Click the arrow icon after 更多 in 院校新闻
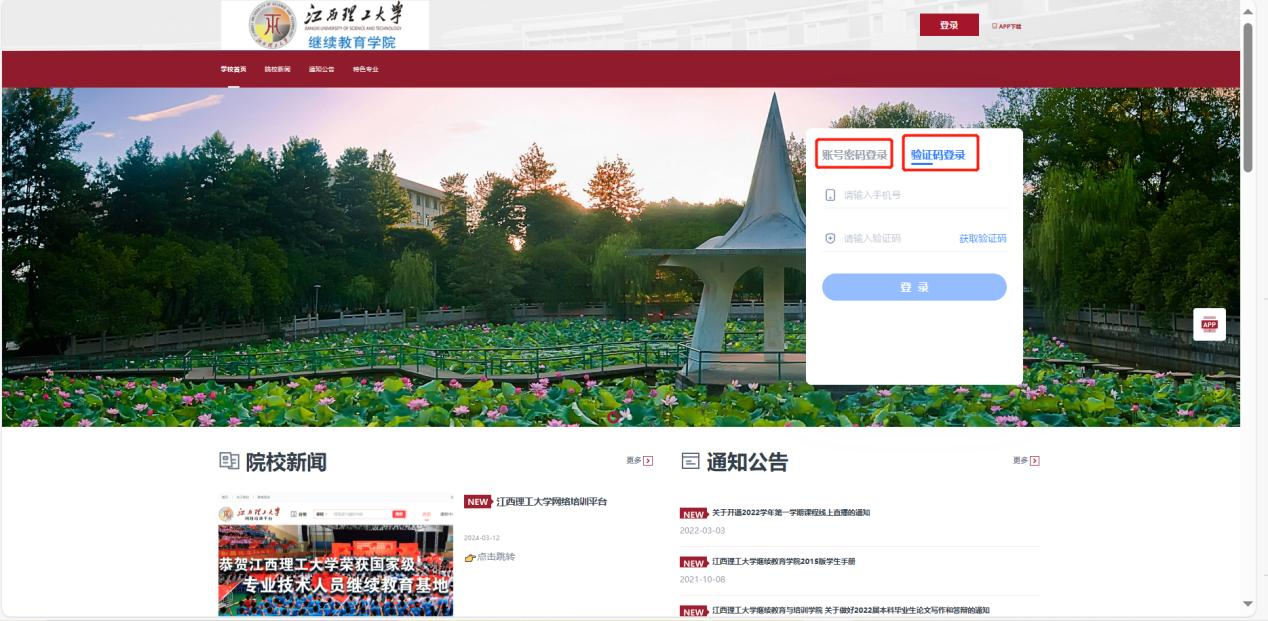This screenshot has width=1268, height=621. 648,461
